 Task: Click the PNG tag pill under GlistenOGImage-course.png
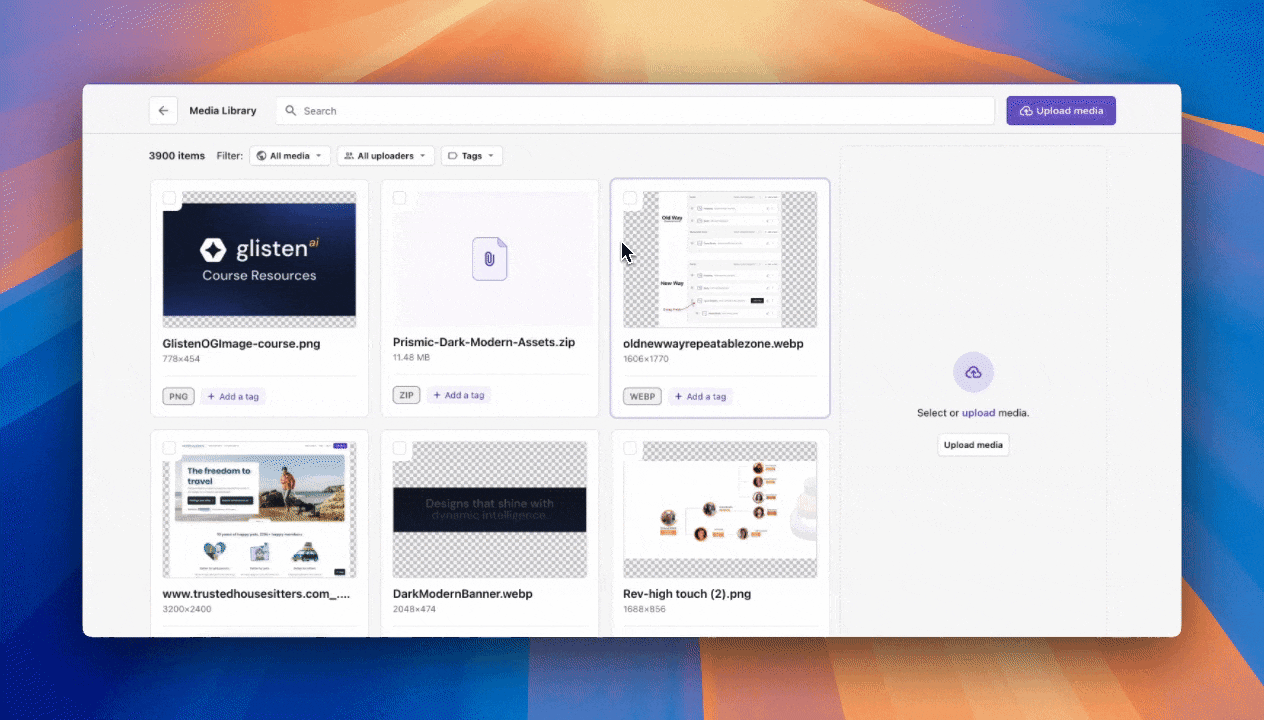178,396
